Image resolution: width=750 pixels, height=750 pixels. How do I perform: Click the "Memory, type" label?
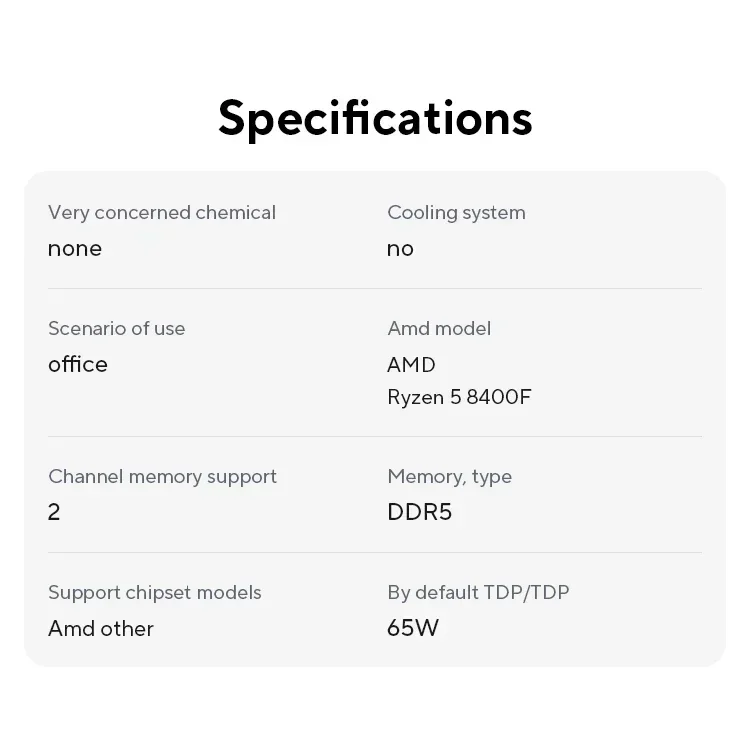coord(449,476)
